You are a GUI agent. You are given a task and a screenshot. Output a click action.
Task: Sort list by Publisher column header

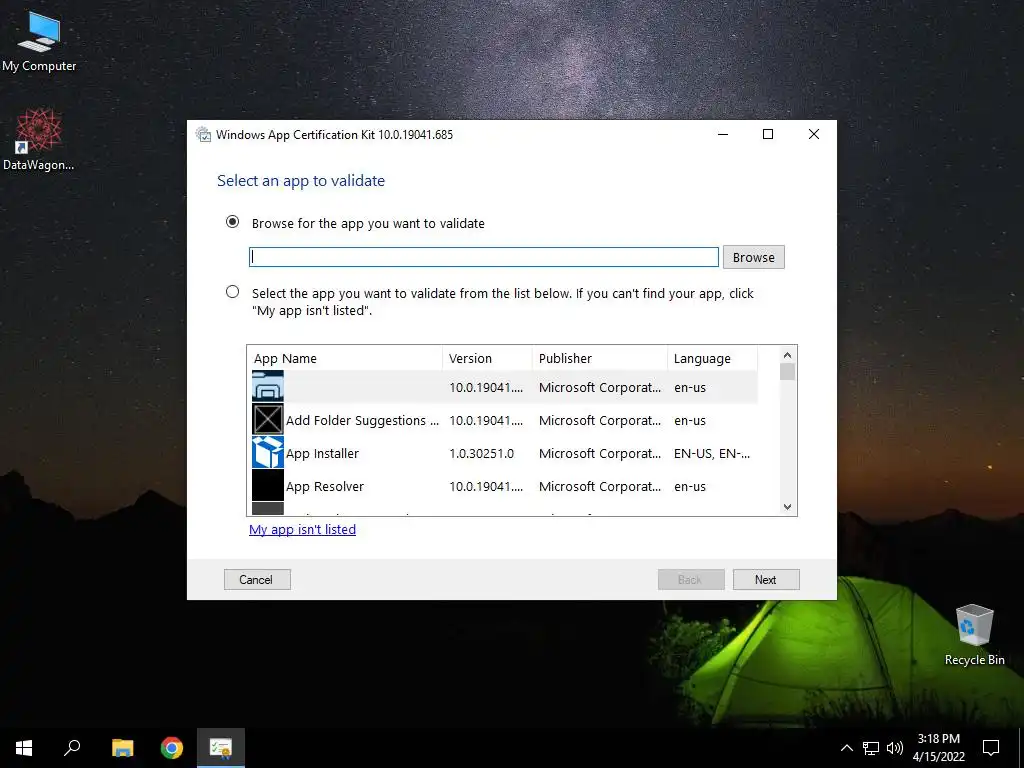600,359
